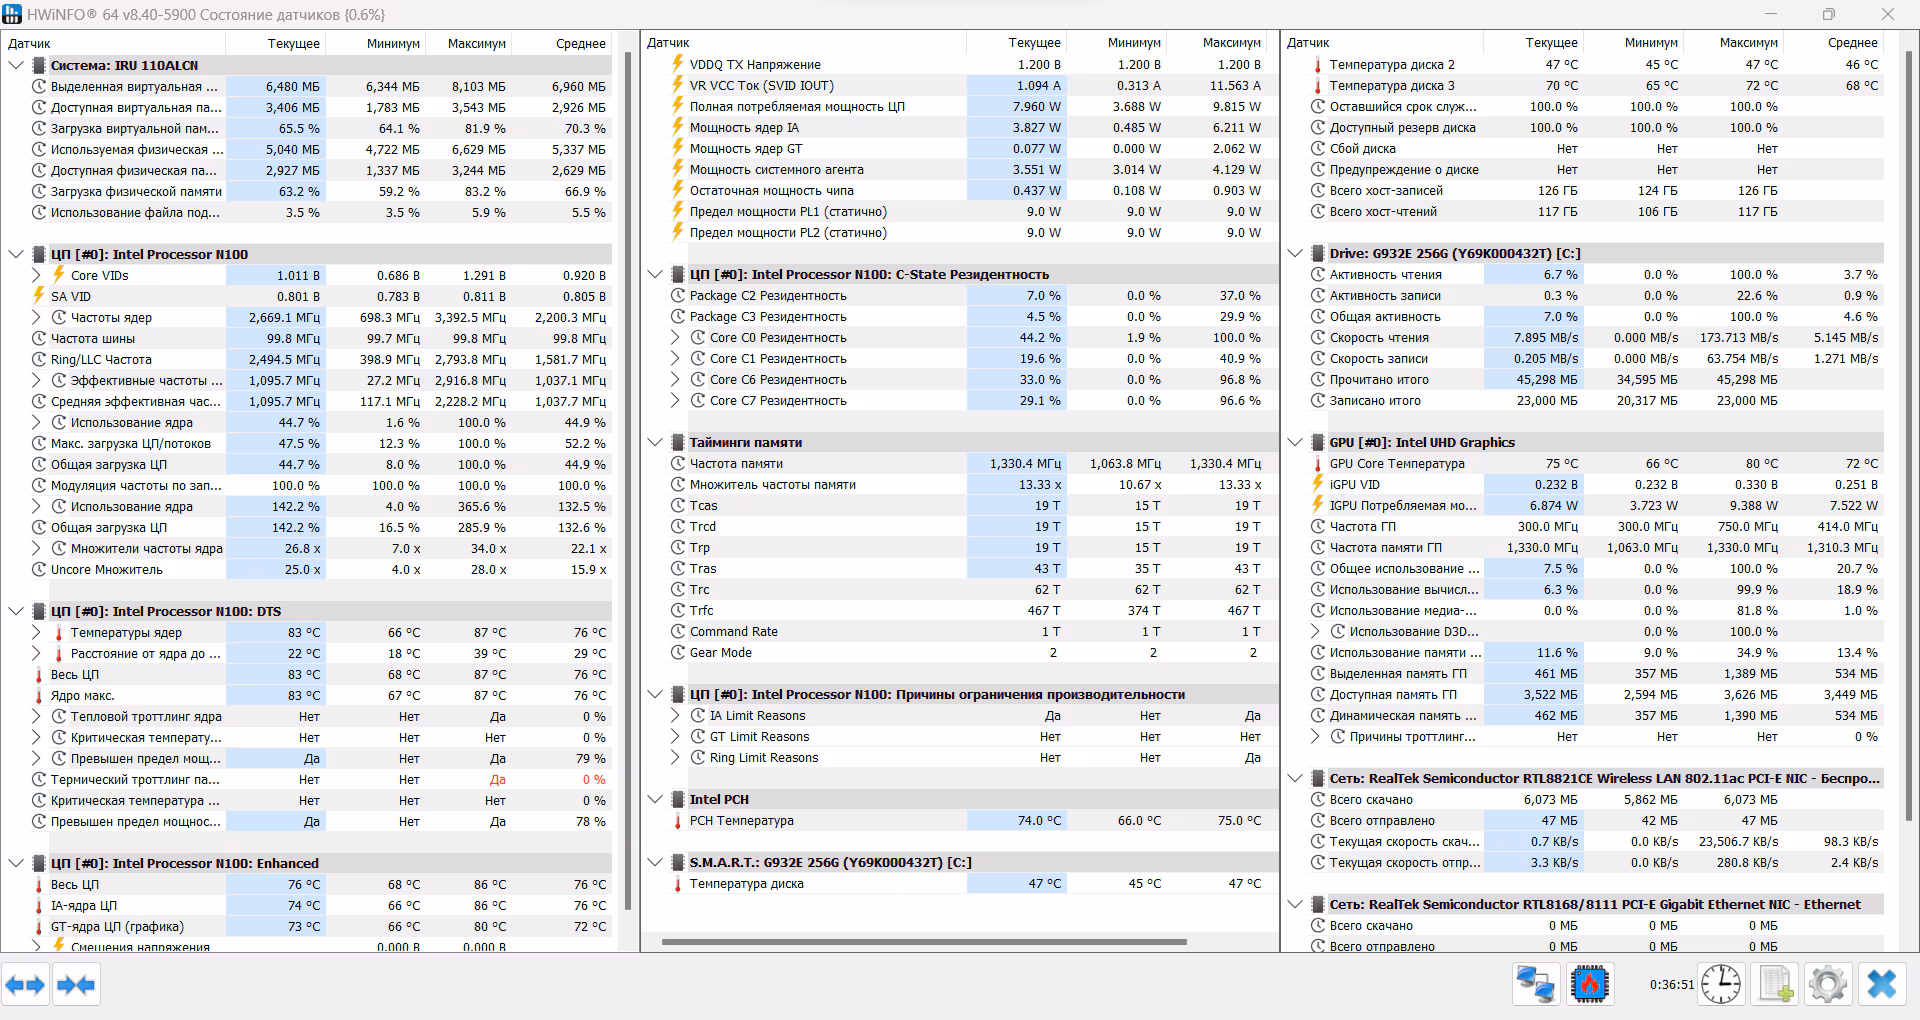The width and height of the screenshot is (1920, 1020).
Task: Expand the Температуры ядер row
Action: click(x=36, y=632)
